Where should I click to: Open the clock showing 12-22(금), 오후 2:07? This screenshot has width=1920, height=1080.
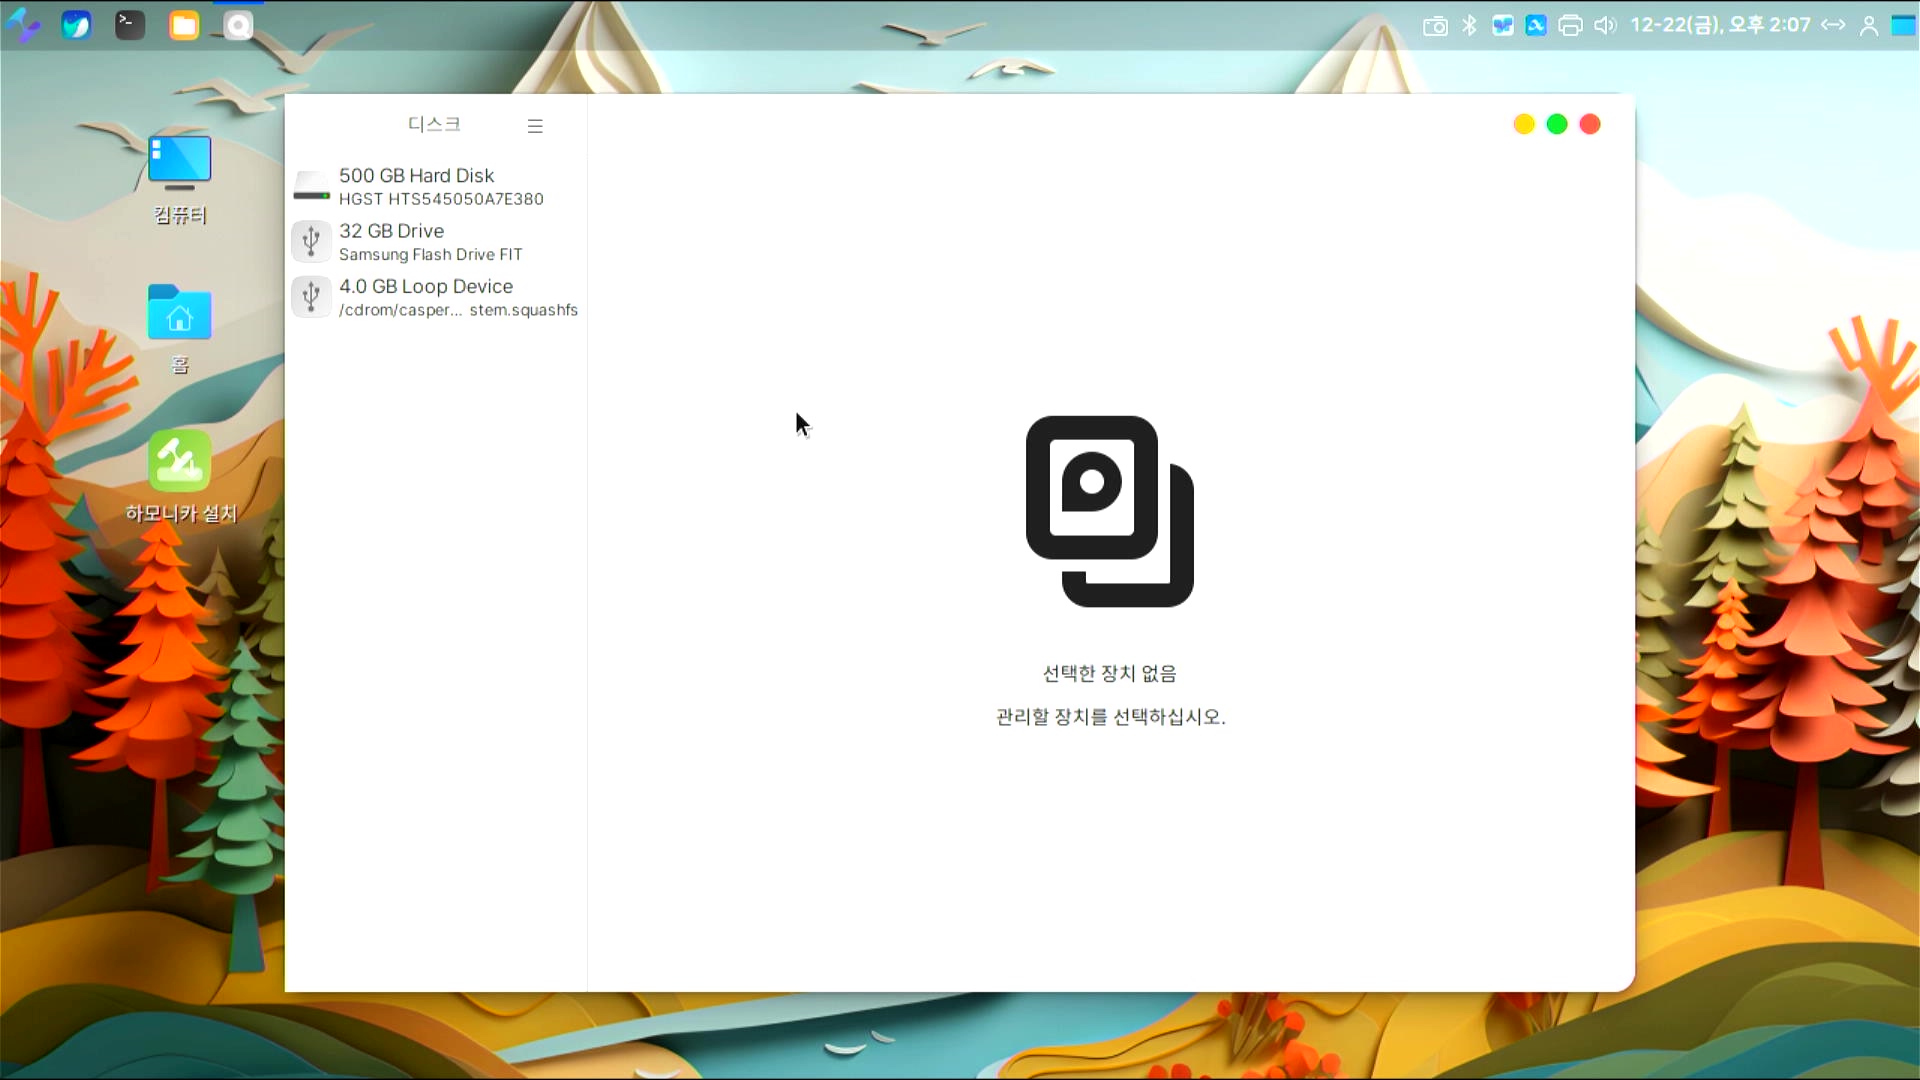pos(1720,25)
